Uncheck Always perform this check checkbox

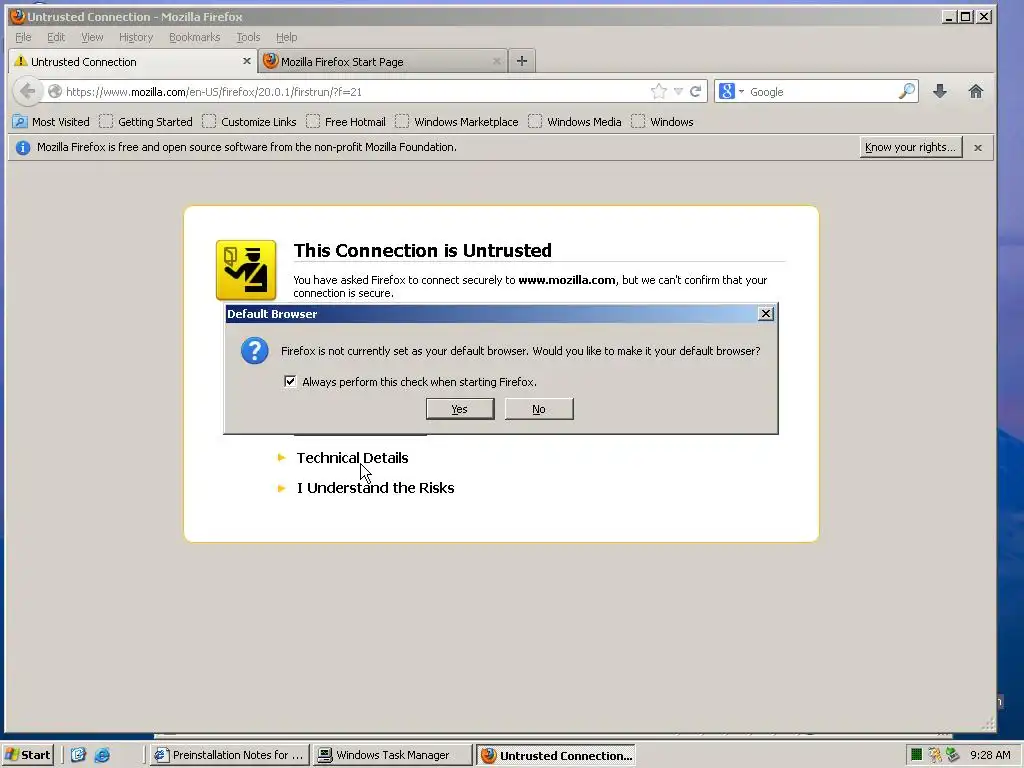[x=290, y=381]
